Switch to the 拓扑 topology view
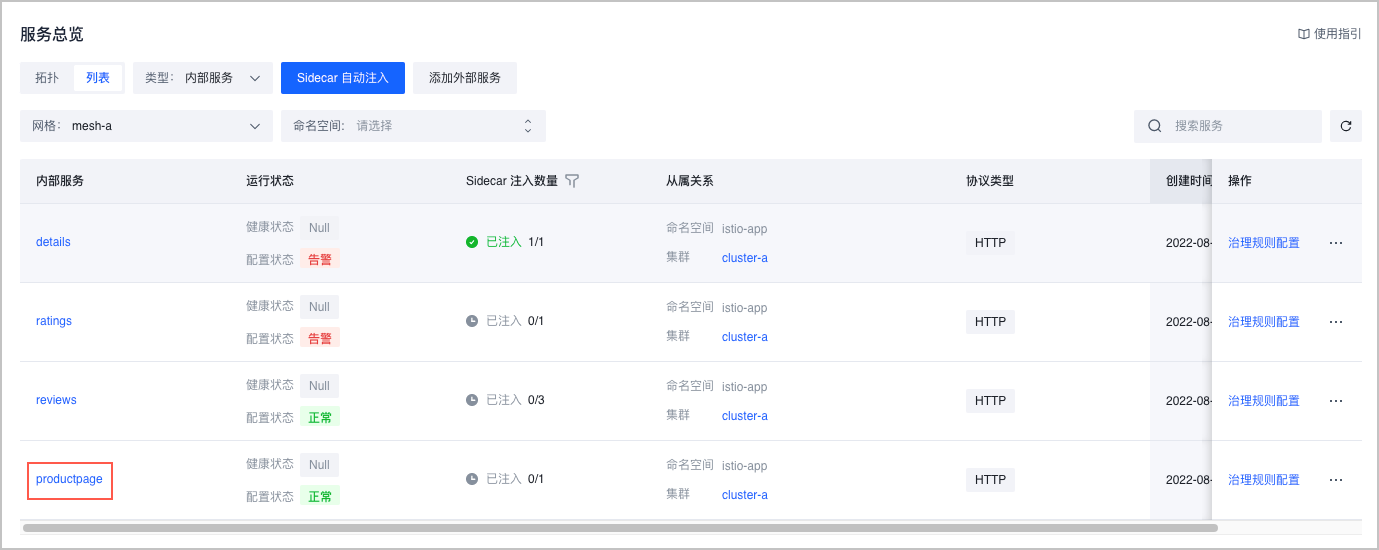The height and width of the screenshot is (550, 1379). click(x=47, y=78)
